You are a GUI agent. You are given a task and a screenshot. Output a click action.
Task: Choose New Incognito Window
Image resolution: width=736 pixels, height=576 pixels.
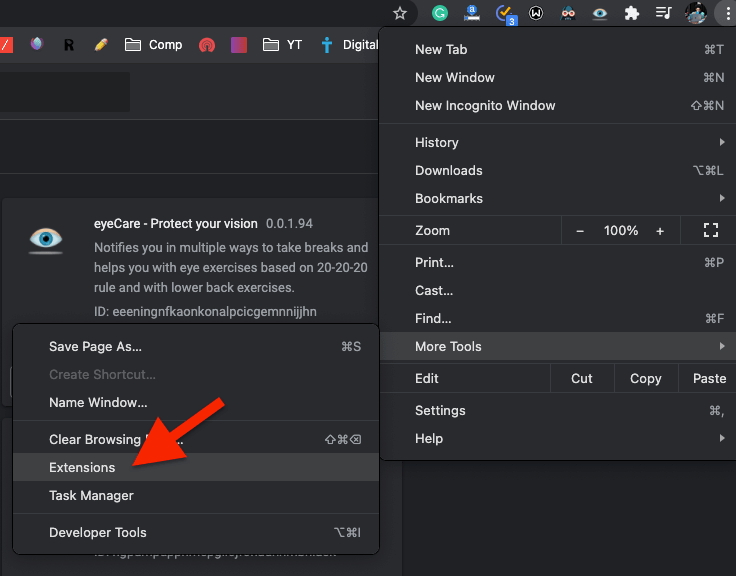click(x=485, y=106)
